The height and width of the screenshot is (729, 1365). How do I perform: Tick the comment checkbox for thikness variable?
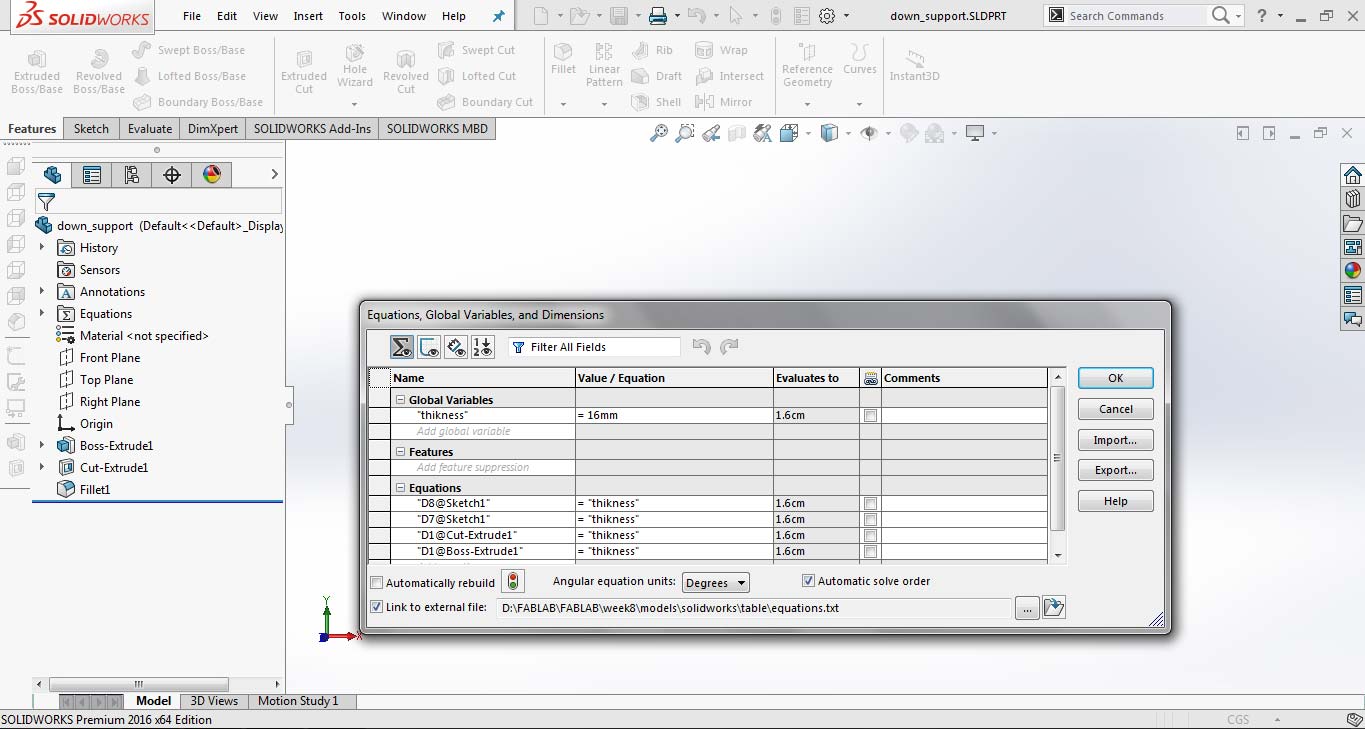coord(870,415)
